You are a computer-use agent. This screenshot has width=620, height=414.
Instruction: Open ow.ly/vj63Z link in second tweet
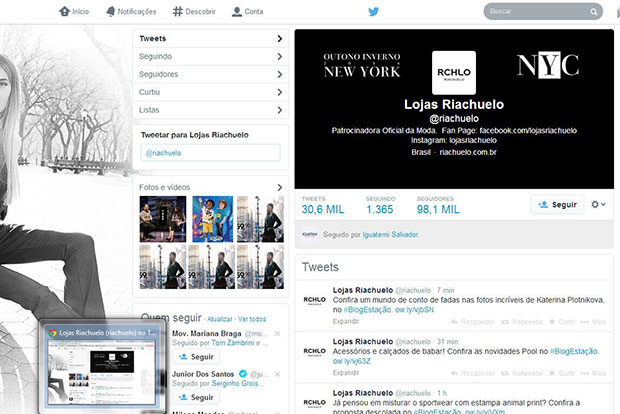(352, 361)
